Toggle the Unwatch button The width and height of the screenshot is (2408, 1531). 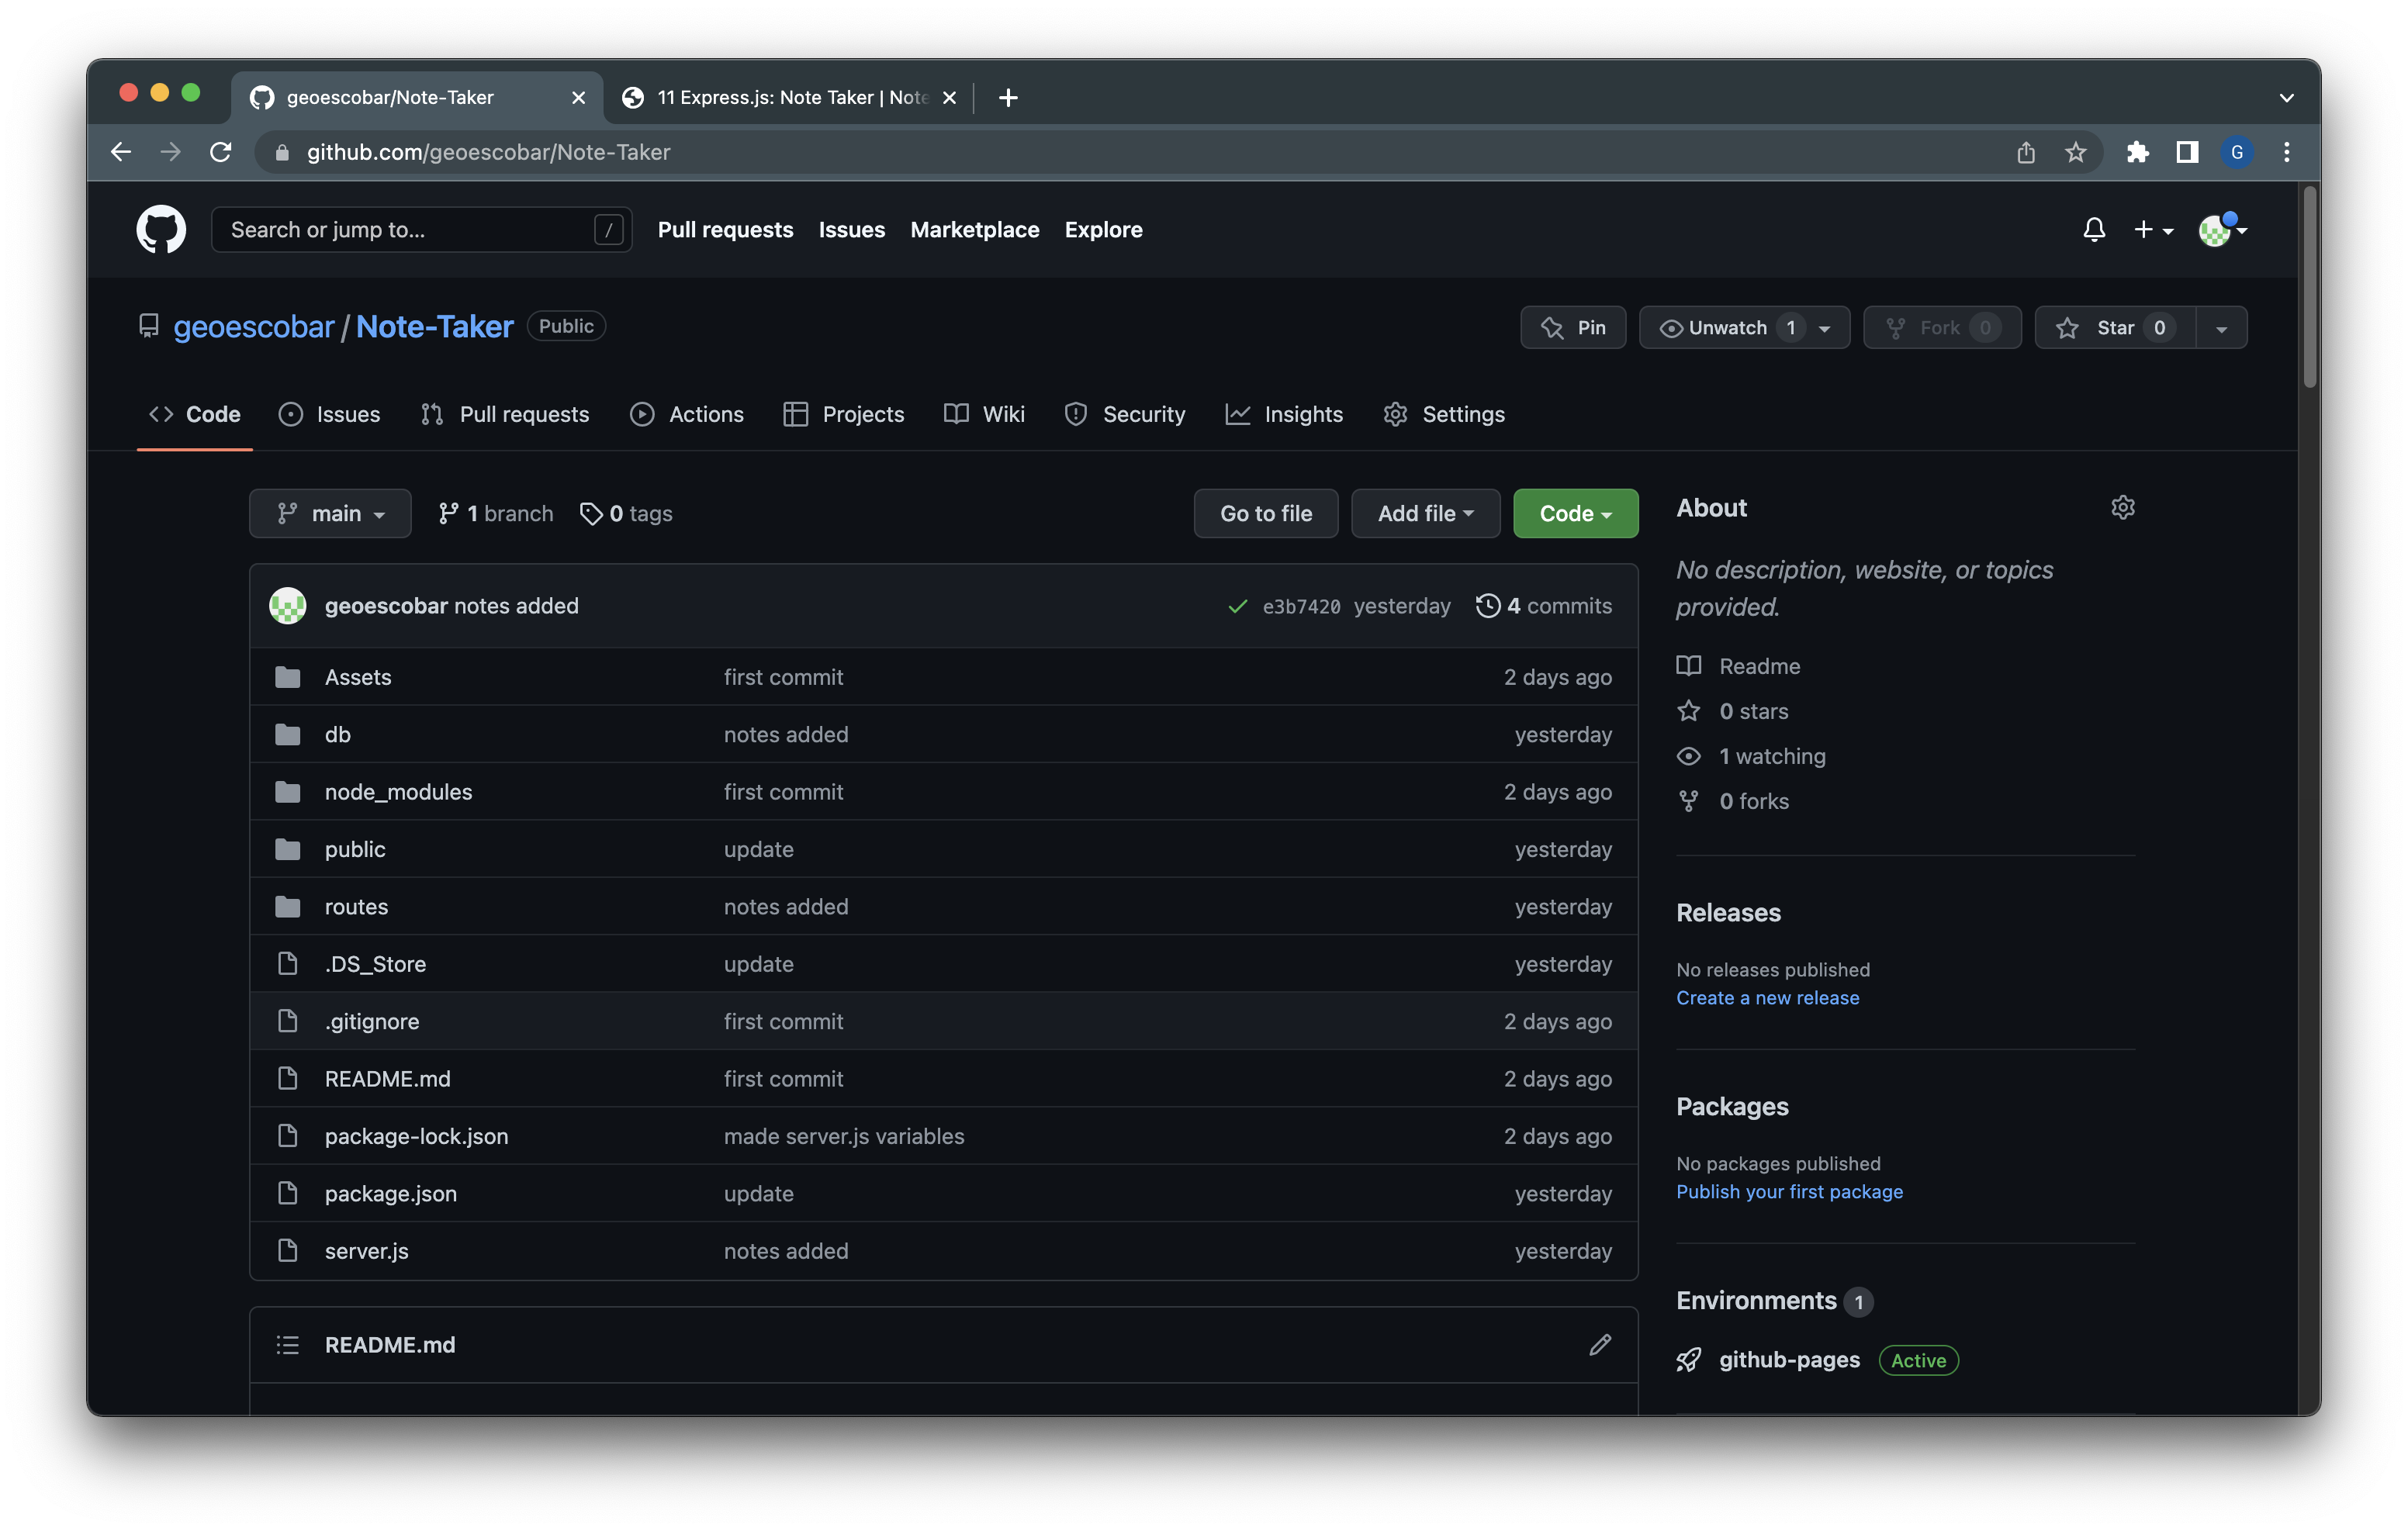(1727, 328)
